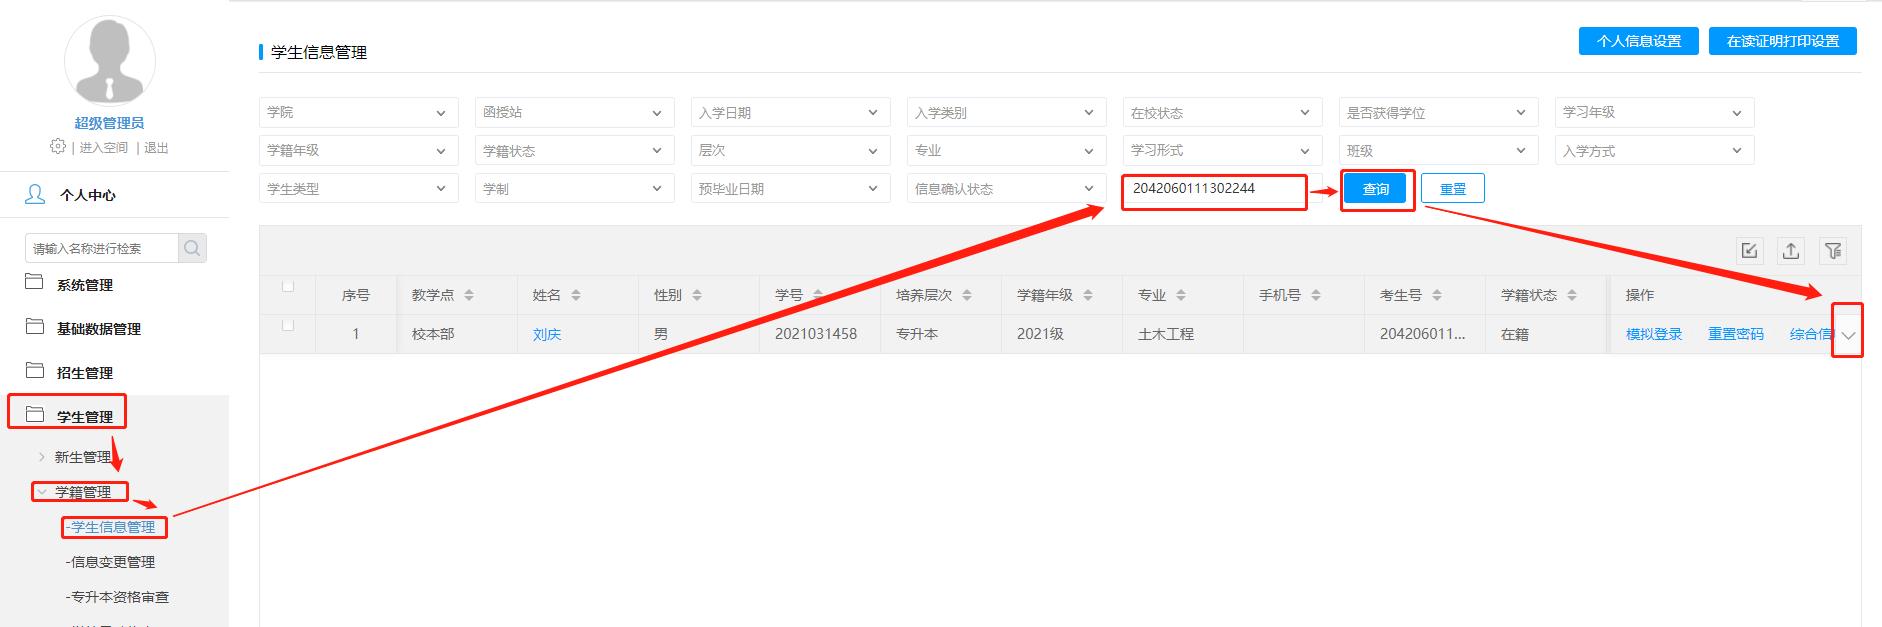
Task: Click 进入空间 link under avatar
Action: pos(104,147)
